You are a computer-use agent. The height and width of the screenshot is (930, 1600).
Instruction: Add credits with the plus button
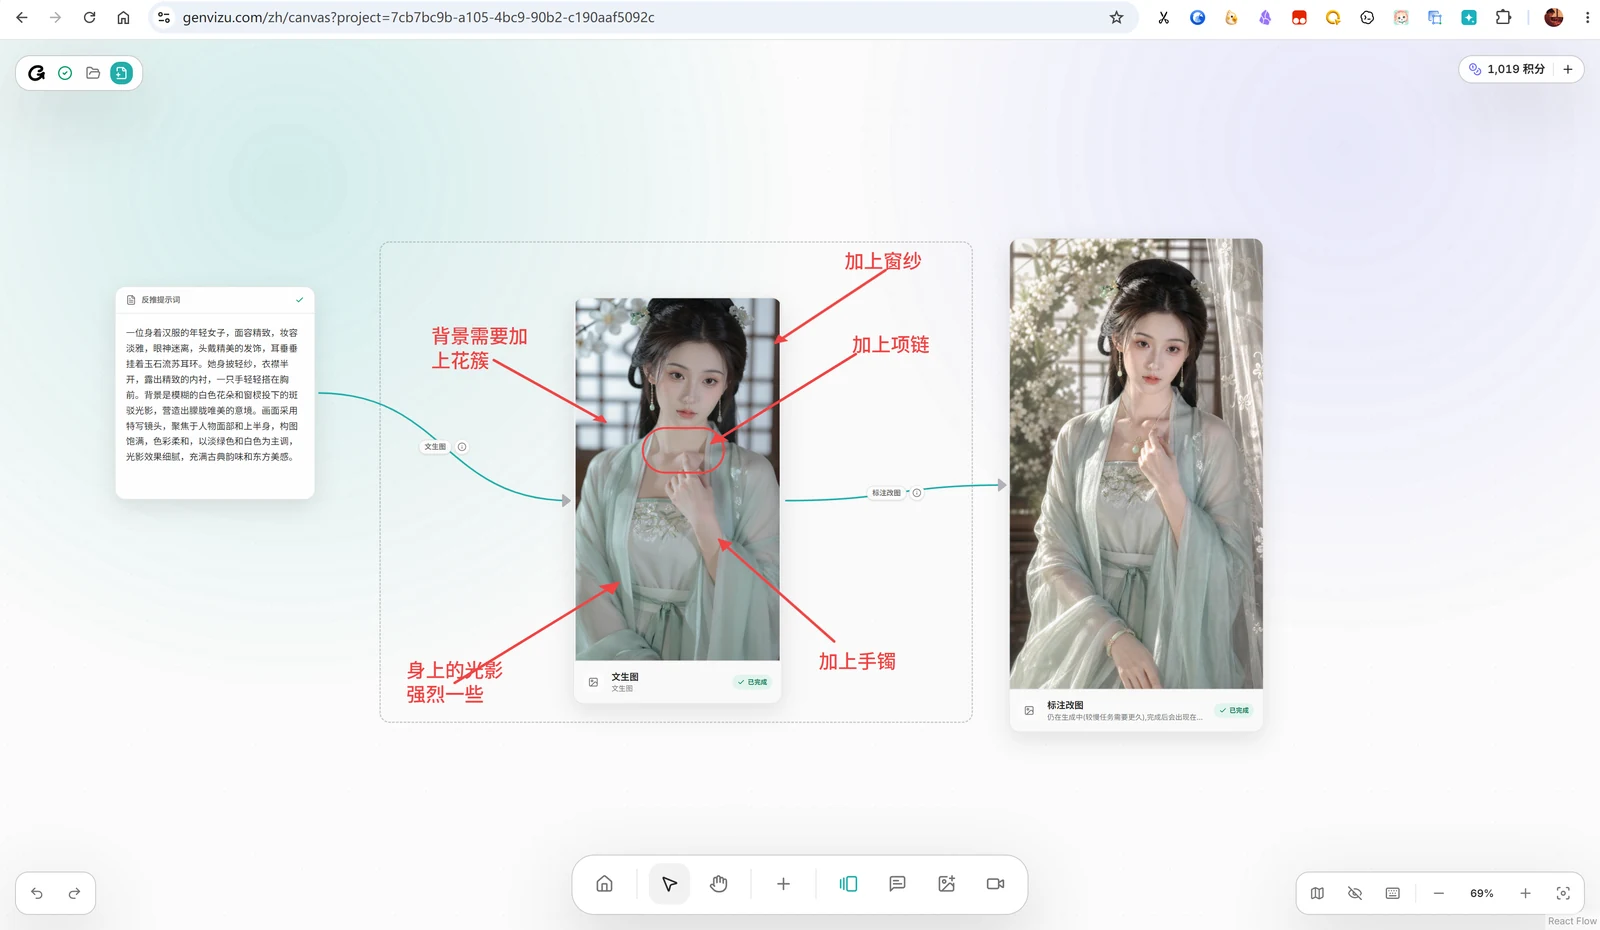[1568, 69]
